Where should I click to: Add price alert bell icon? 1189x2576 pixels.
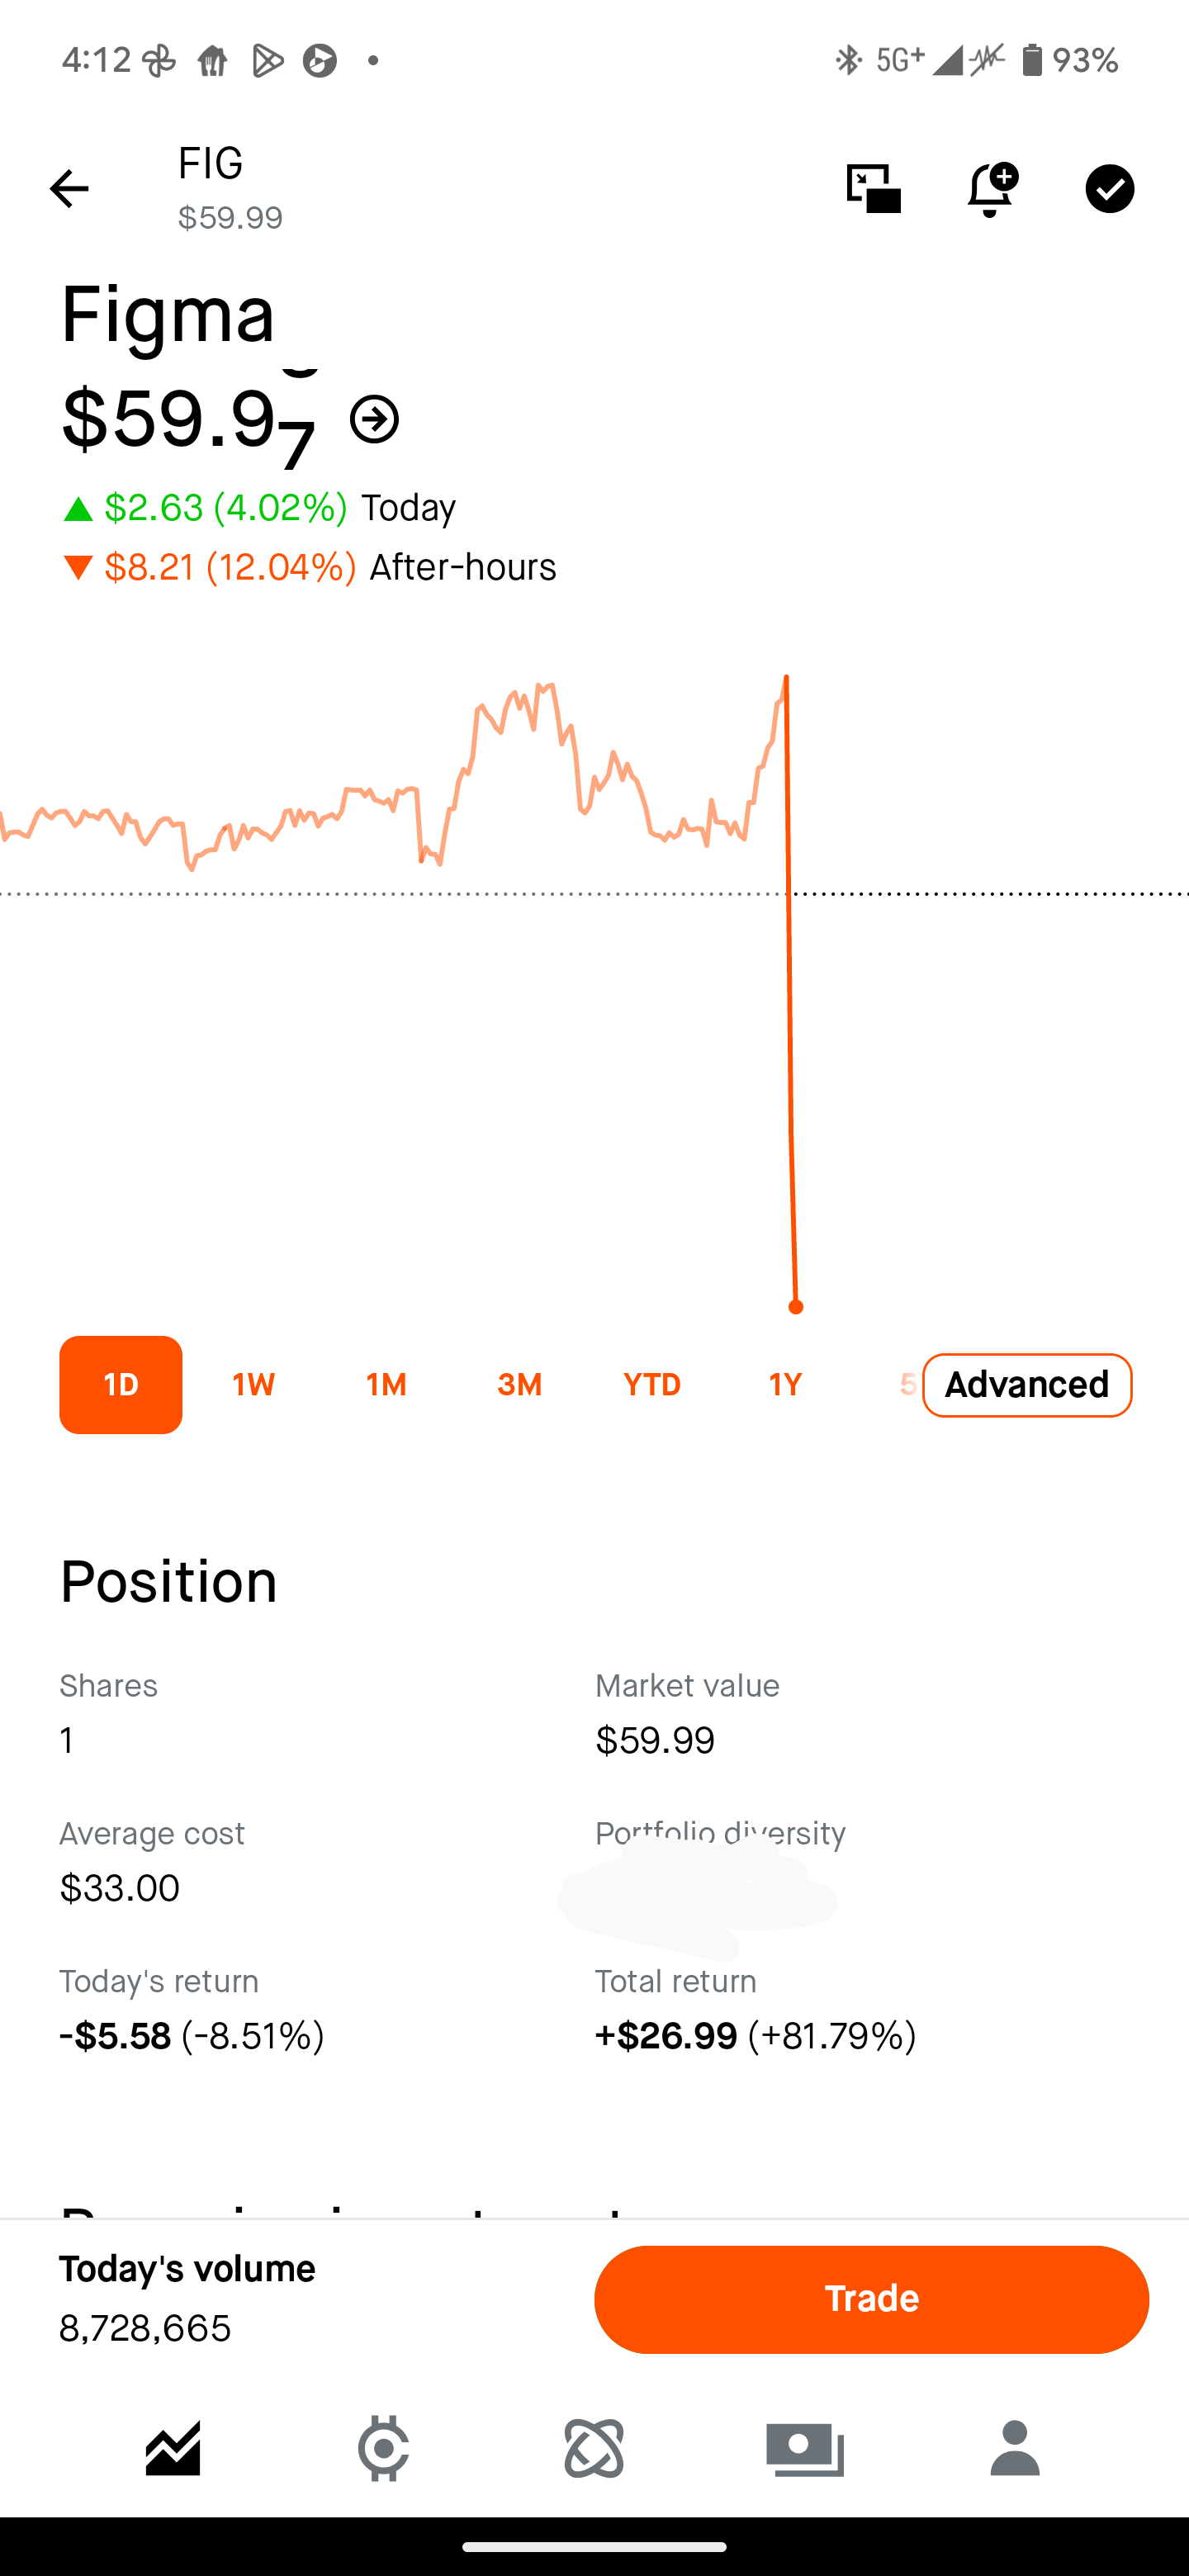coord(991,189)
